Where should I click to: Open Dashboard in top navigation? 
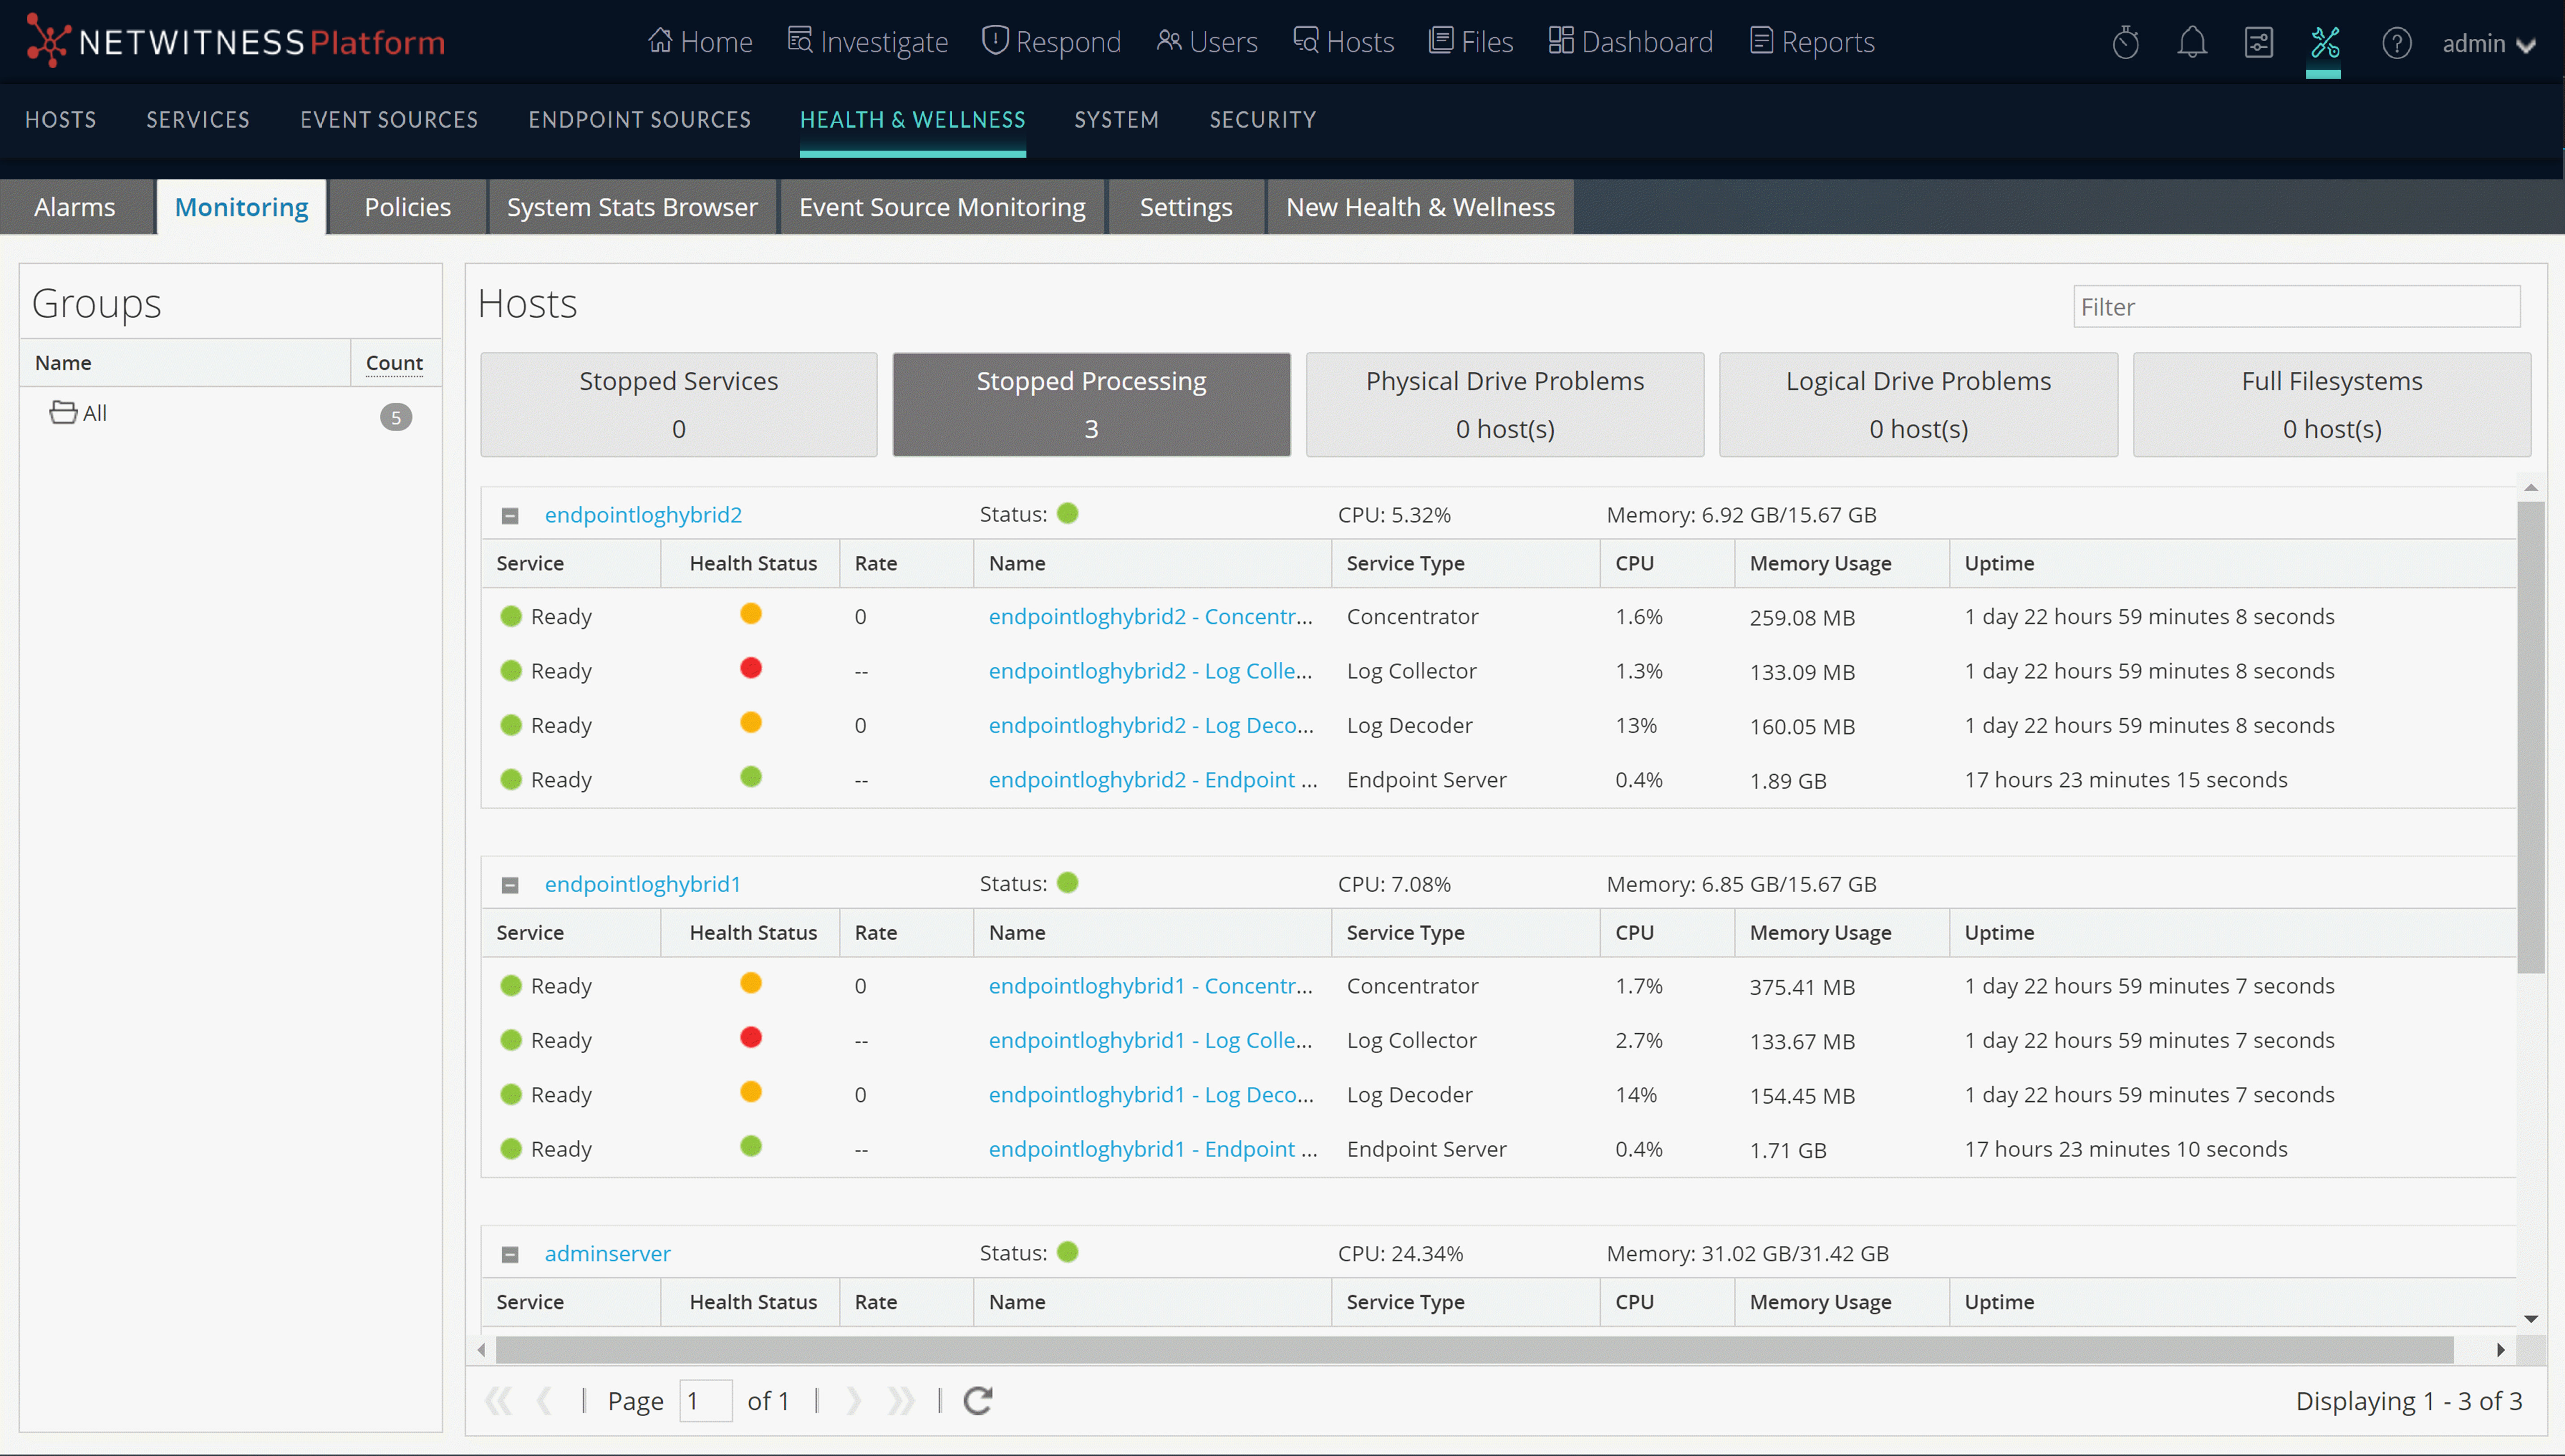tap(1630, 42)
